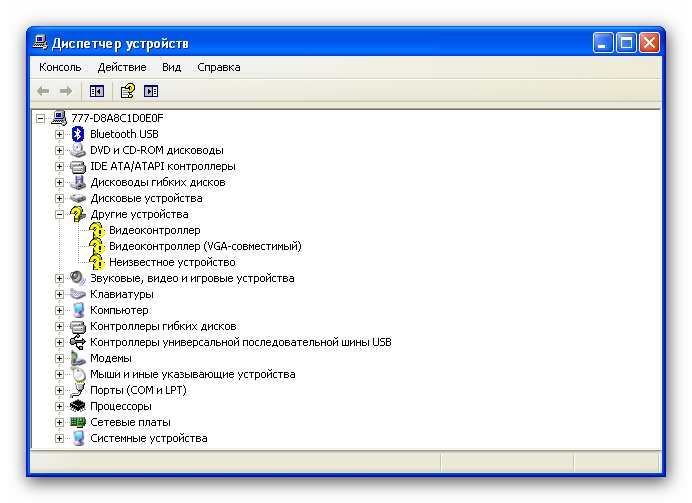692x503 pixels.
Task: Open the Properties help icon in toolbar
Action: tap(128, 91)
